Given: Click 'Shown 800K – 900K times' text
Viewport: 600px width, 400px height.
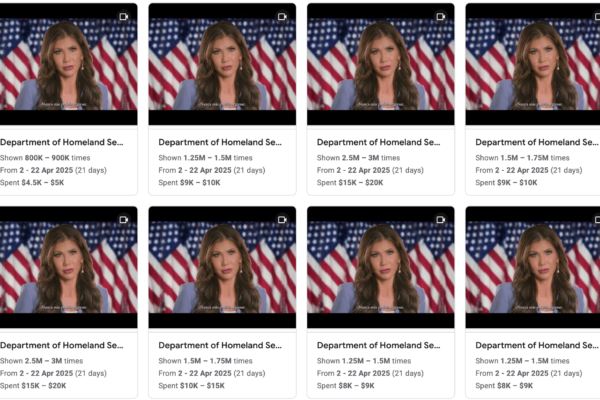Looking at the screenshot, I should [45, 158].
